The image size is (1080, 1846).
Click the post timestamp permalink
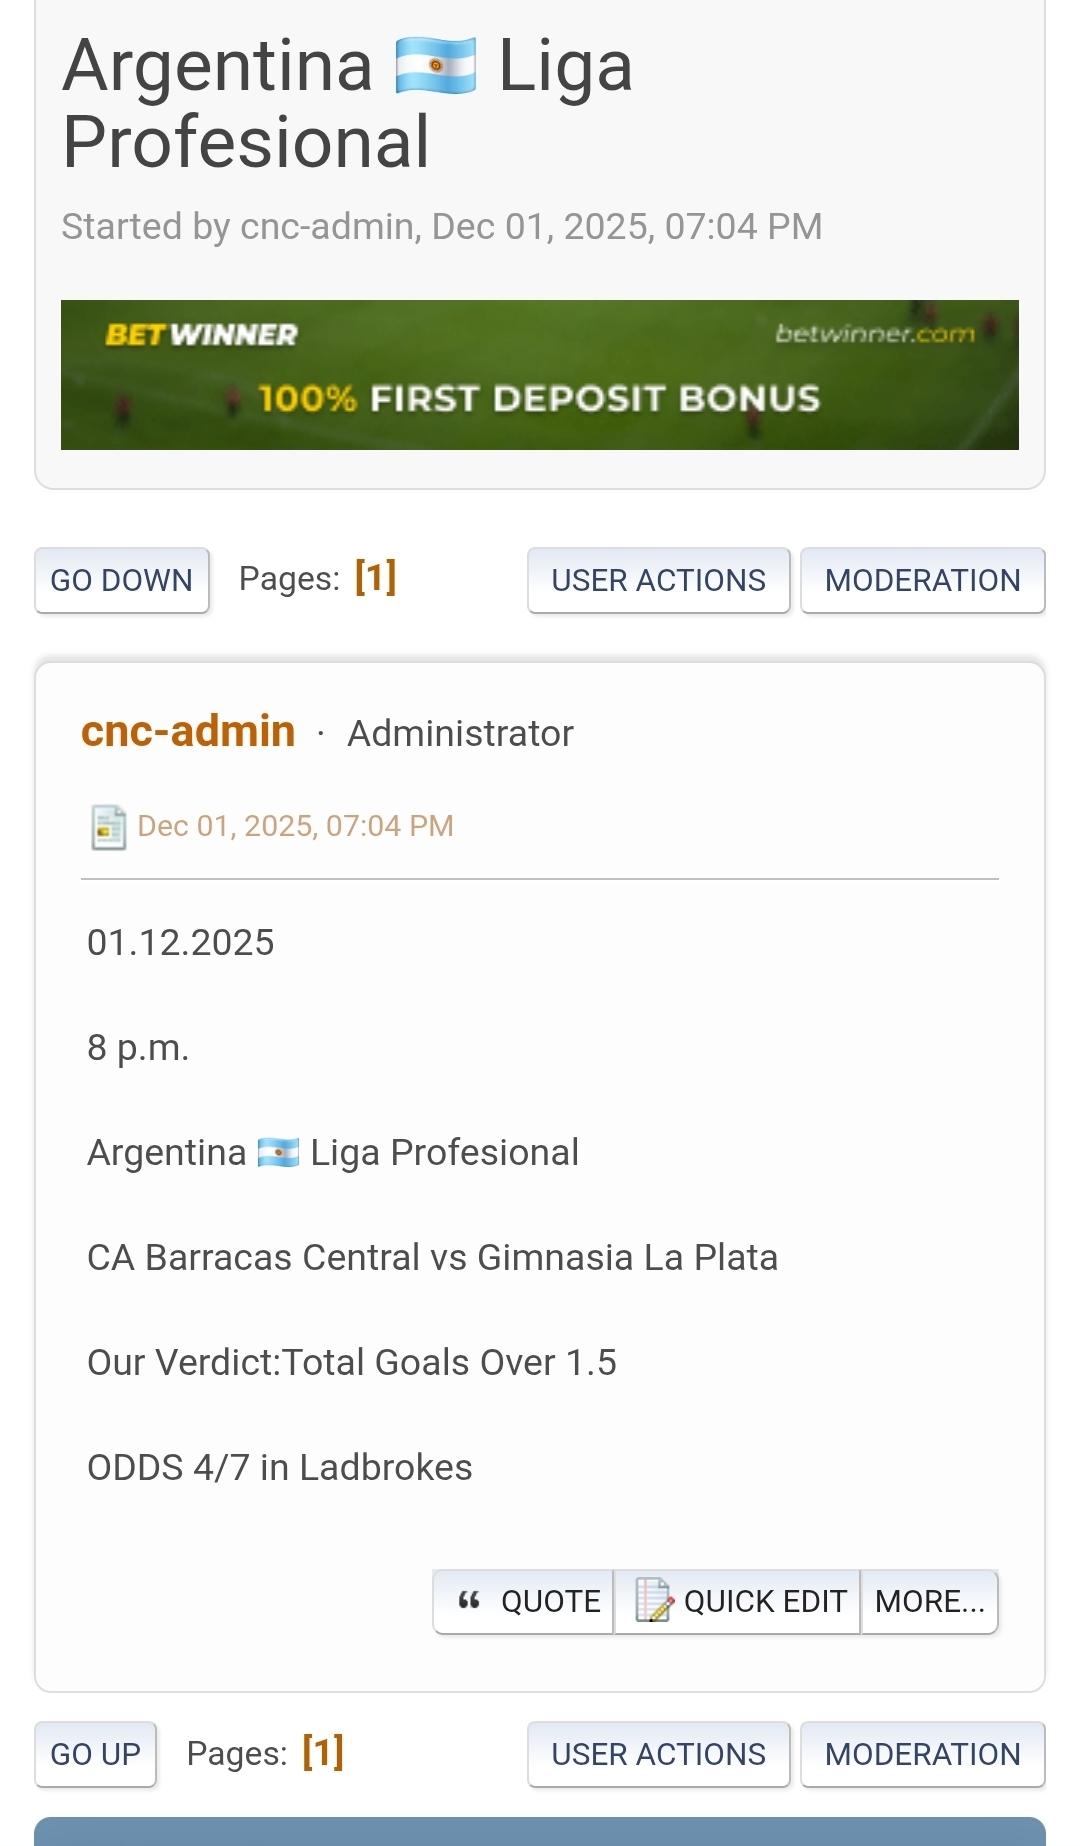295,826
